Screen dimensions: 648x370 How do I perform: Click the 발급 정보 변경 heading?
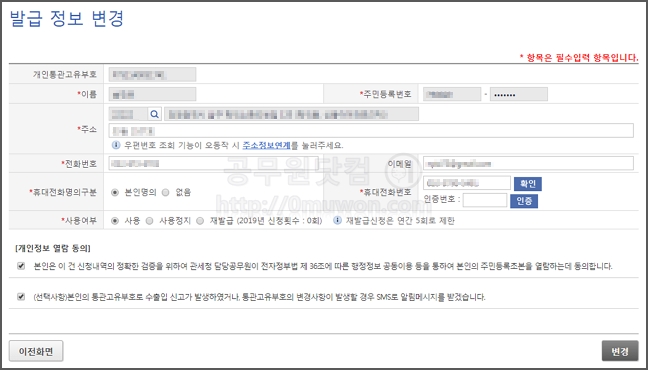67,19
